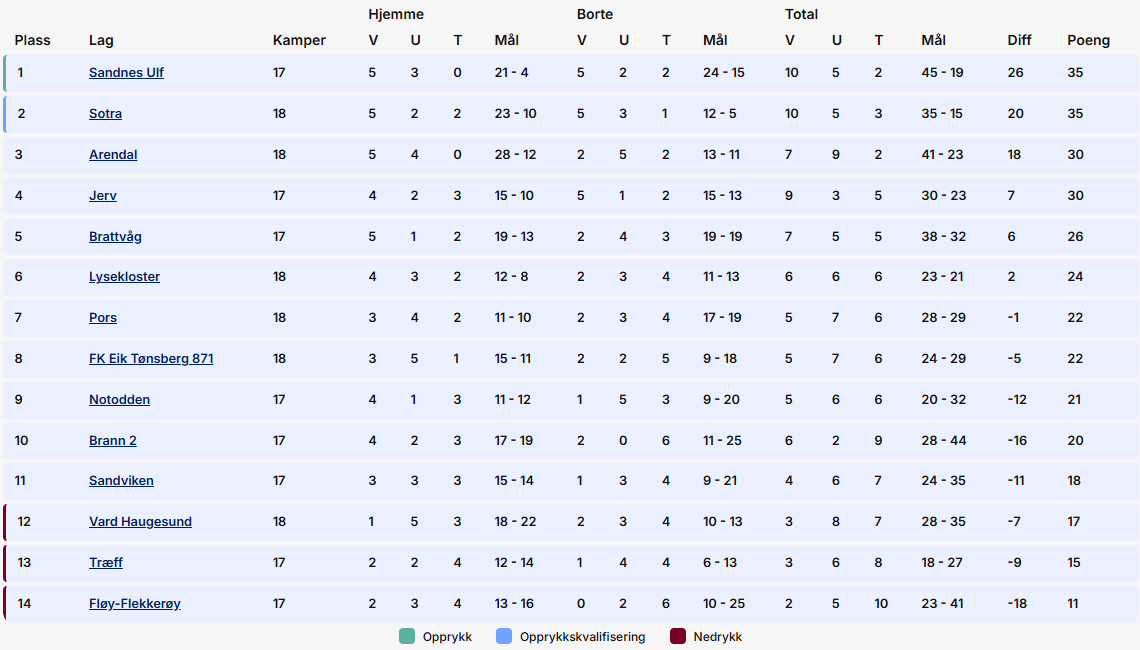Select the Notodden team link

[x=119, y=400]
